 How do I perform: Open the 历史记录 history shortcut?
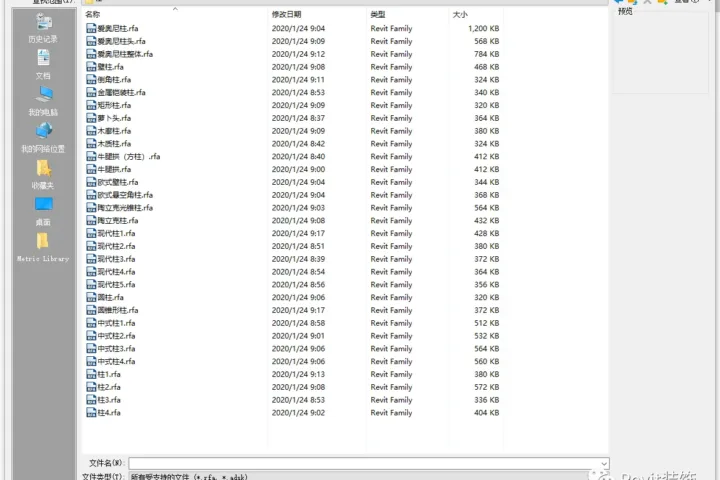tap(43, 28)
